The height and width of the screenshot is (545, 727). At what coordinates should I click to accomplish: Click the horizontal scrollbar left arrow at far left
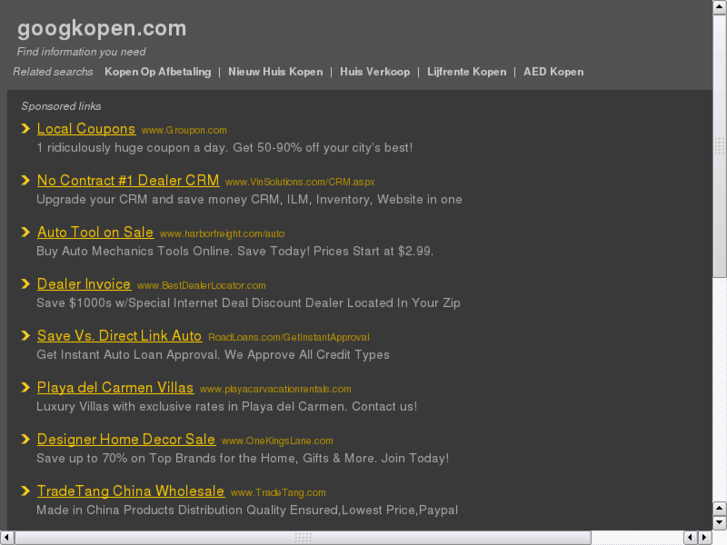point(7,538)
